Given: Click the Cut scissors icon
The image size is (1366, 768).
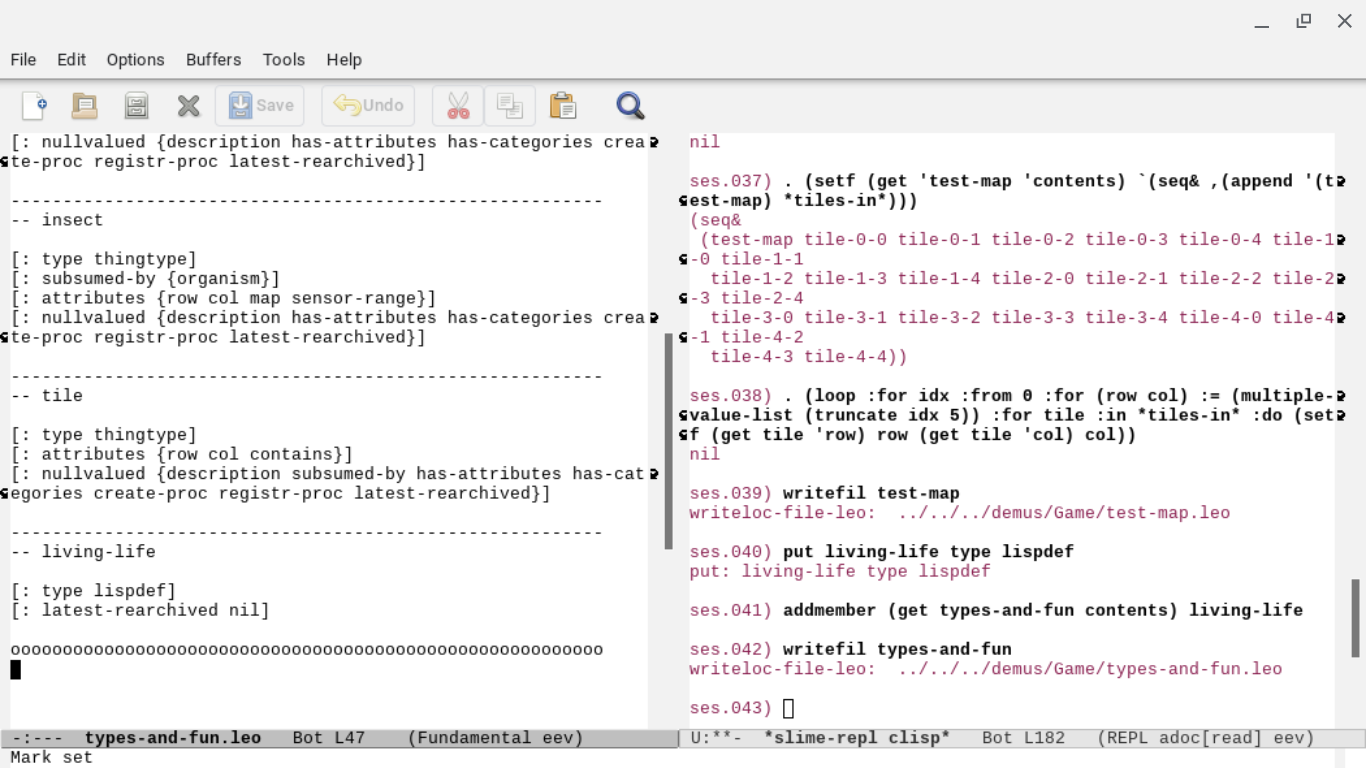Looking at the screenshot, I should (458, 105).
